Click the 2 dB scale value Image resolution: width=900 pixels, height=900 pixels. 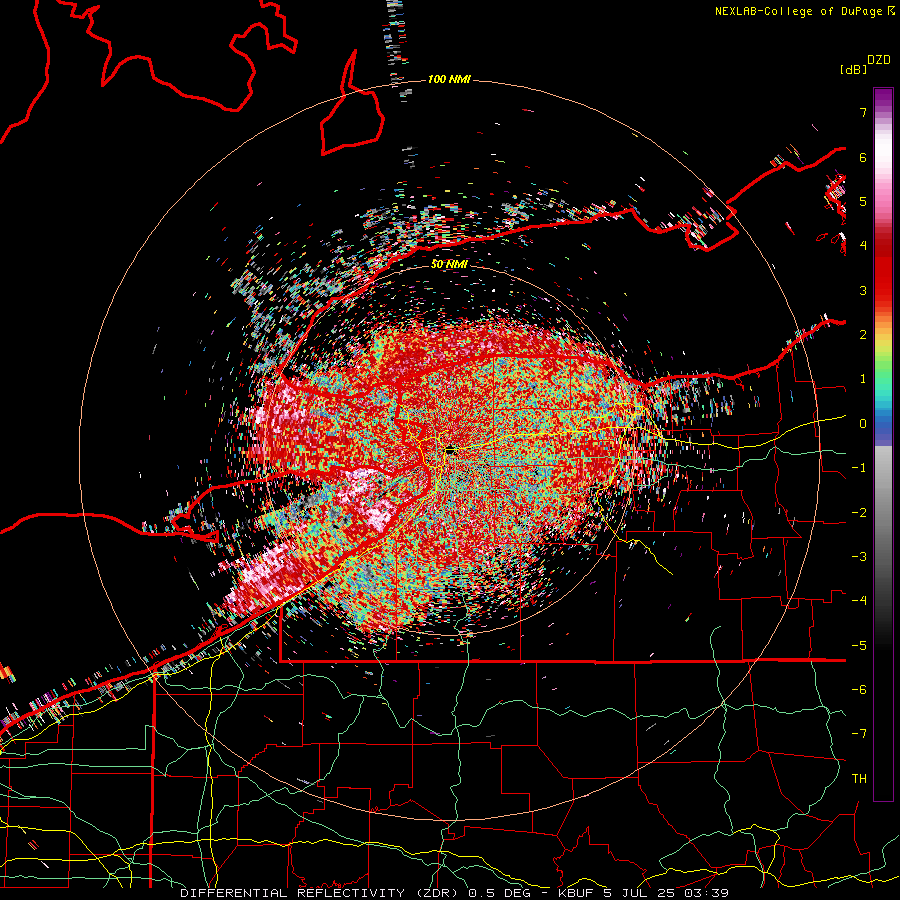[863, 335]
